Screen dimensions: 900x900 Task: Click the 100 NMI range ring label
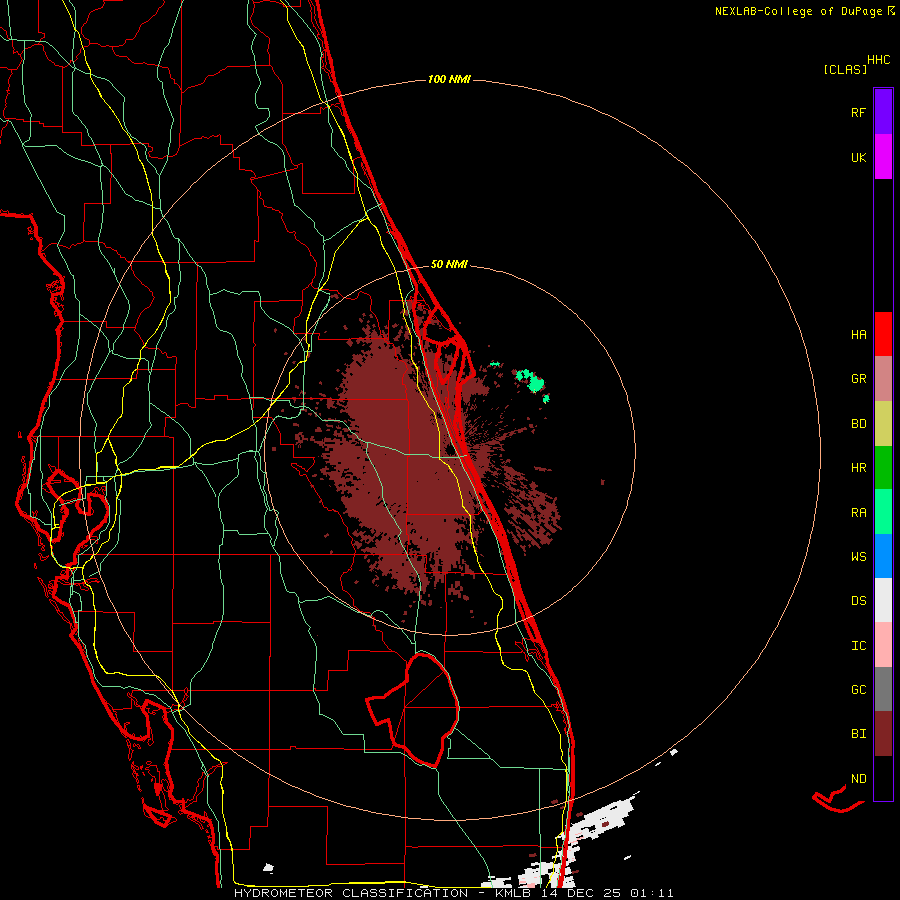[x=449, y=79]
